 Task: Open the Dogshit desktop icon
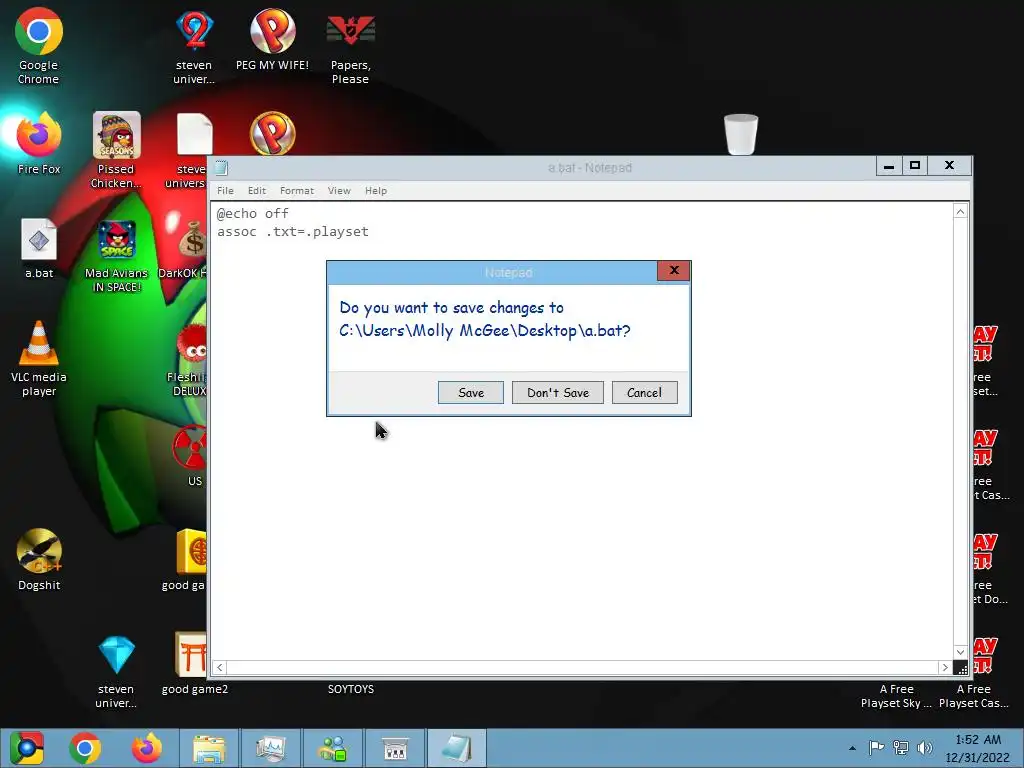[x=39, y=560]
